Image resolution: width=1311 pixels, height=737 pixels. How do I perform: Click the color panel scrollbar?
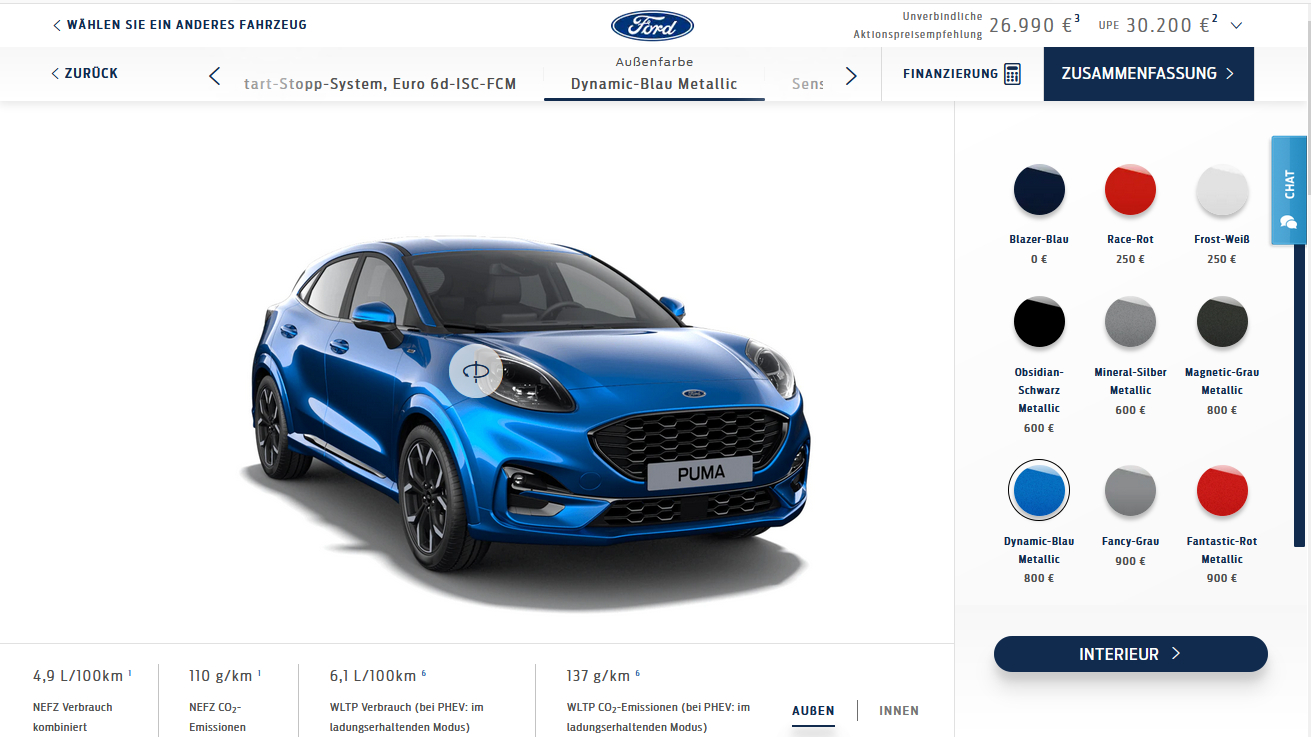(1299, 396)
